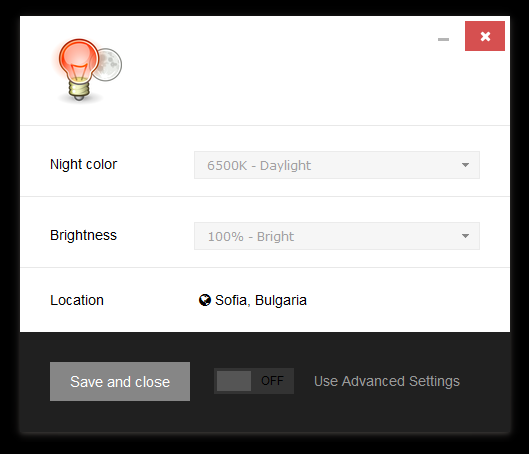Open the 100% - Bright combo box
This screenshot has height=454, width=529.
click(x=337, y=236)
